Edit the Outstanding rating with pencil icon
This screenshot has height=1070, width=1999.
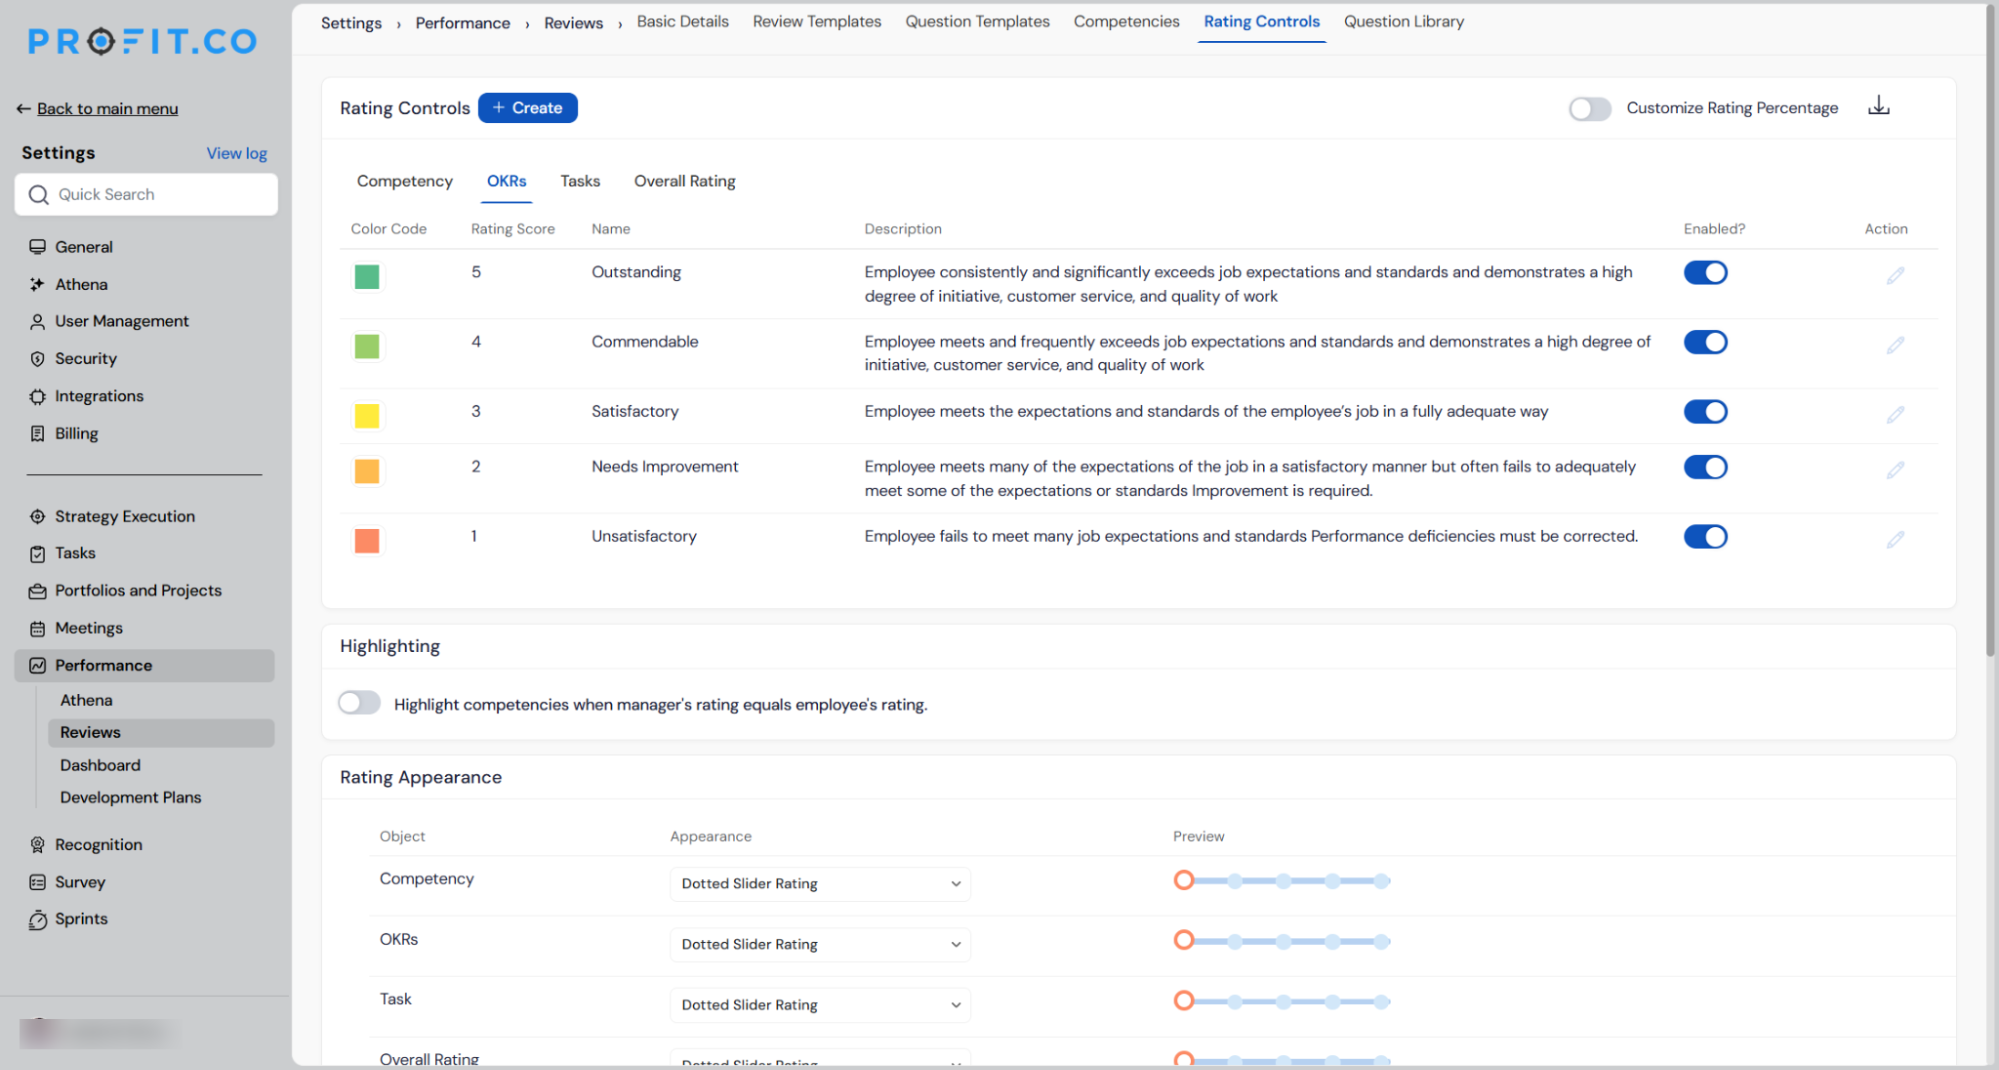[1895, 275]
